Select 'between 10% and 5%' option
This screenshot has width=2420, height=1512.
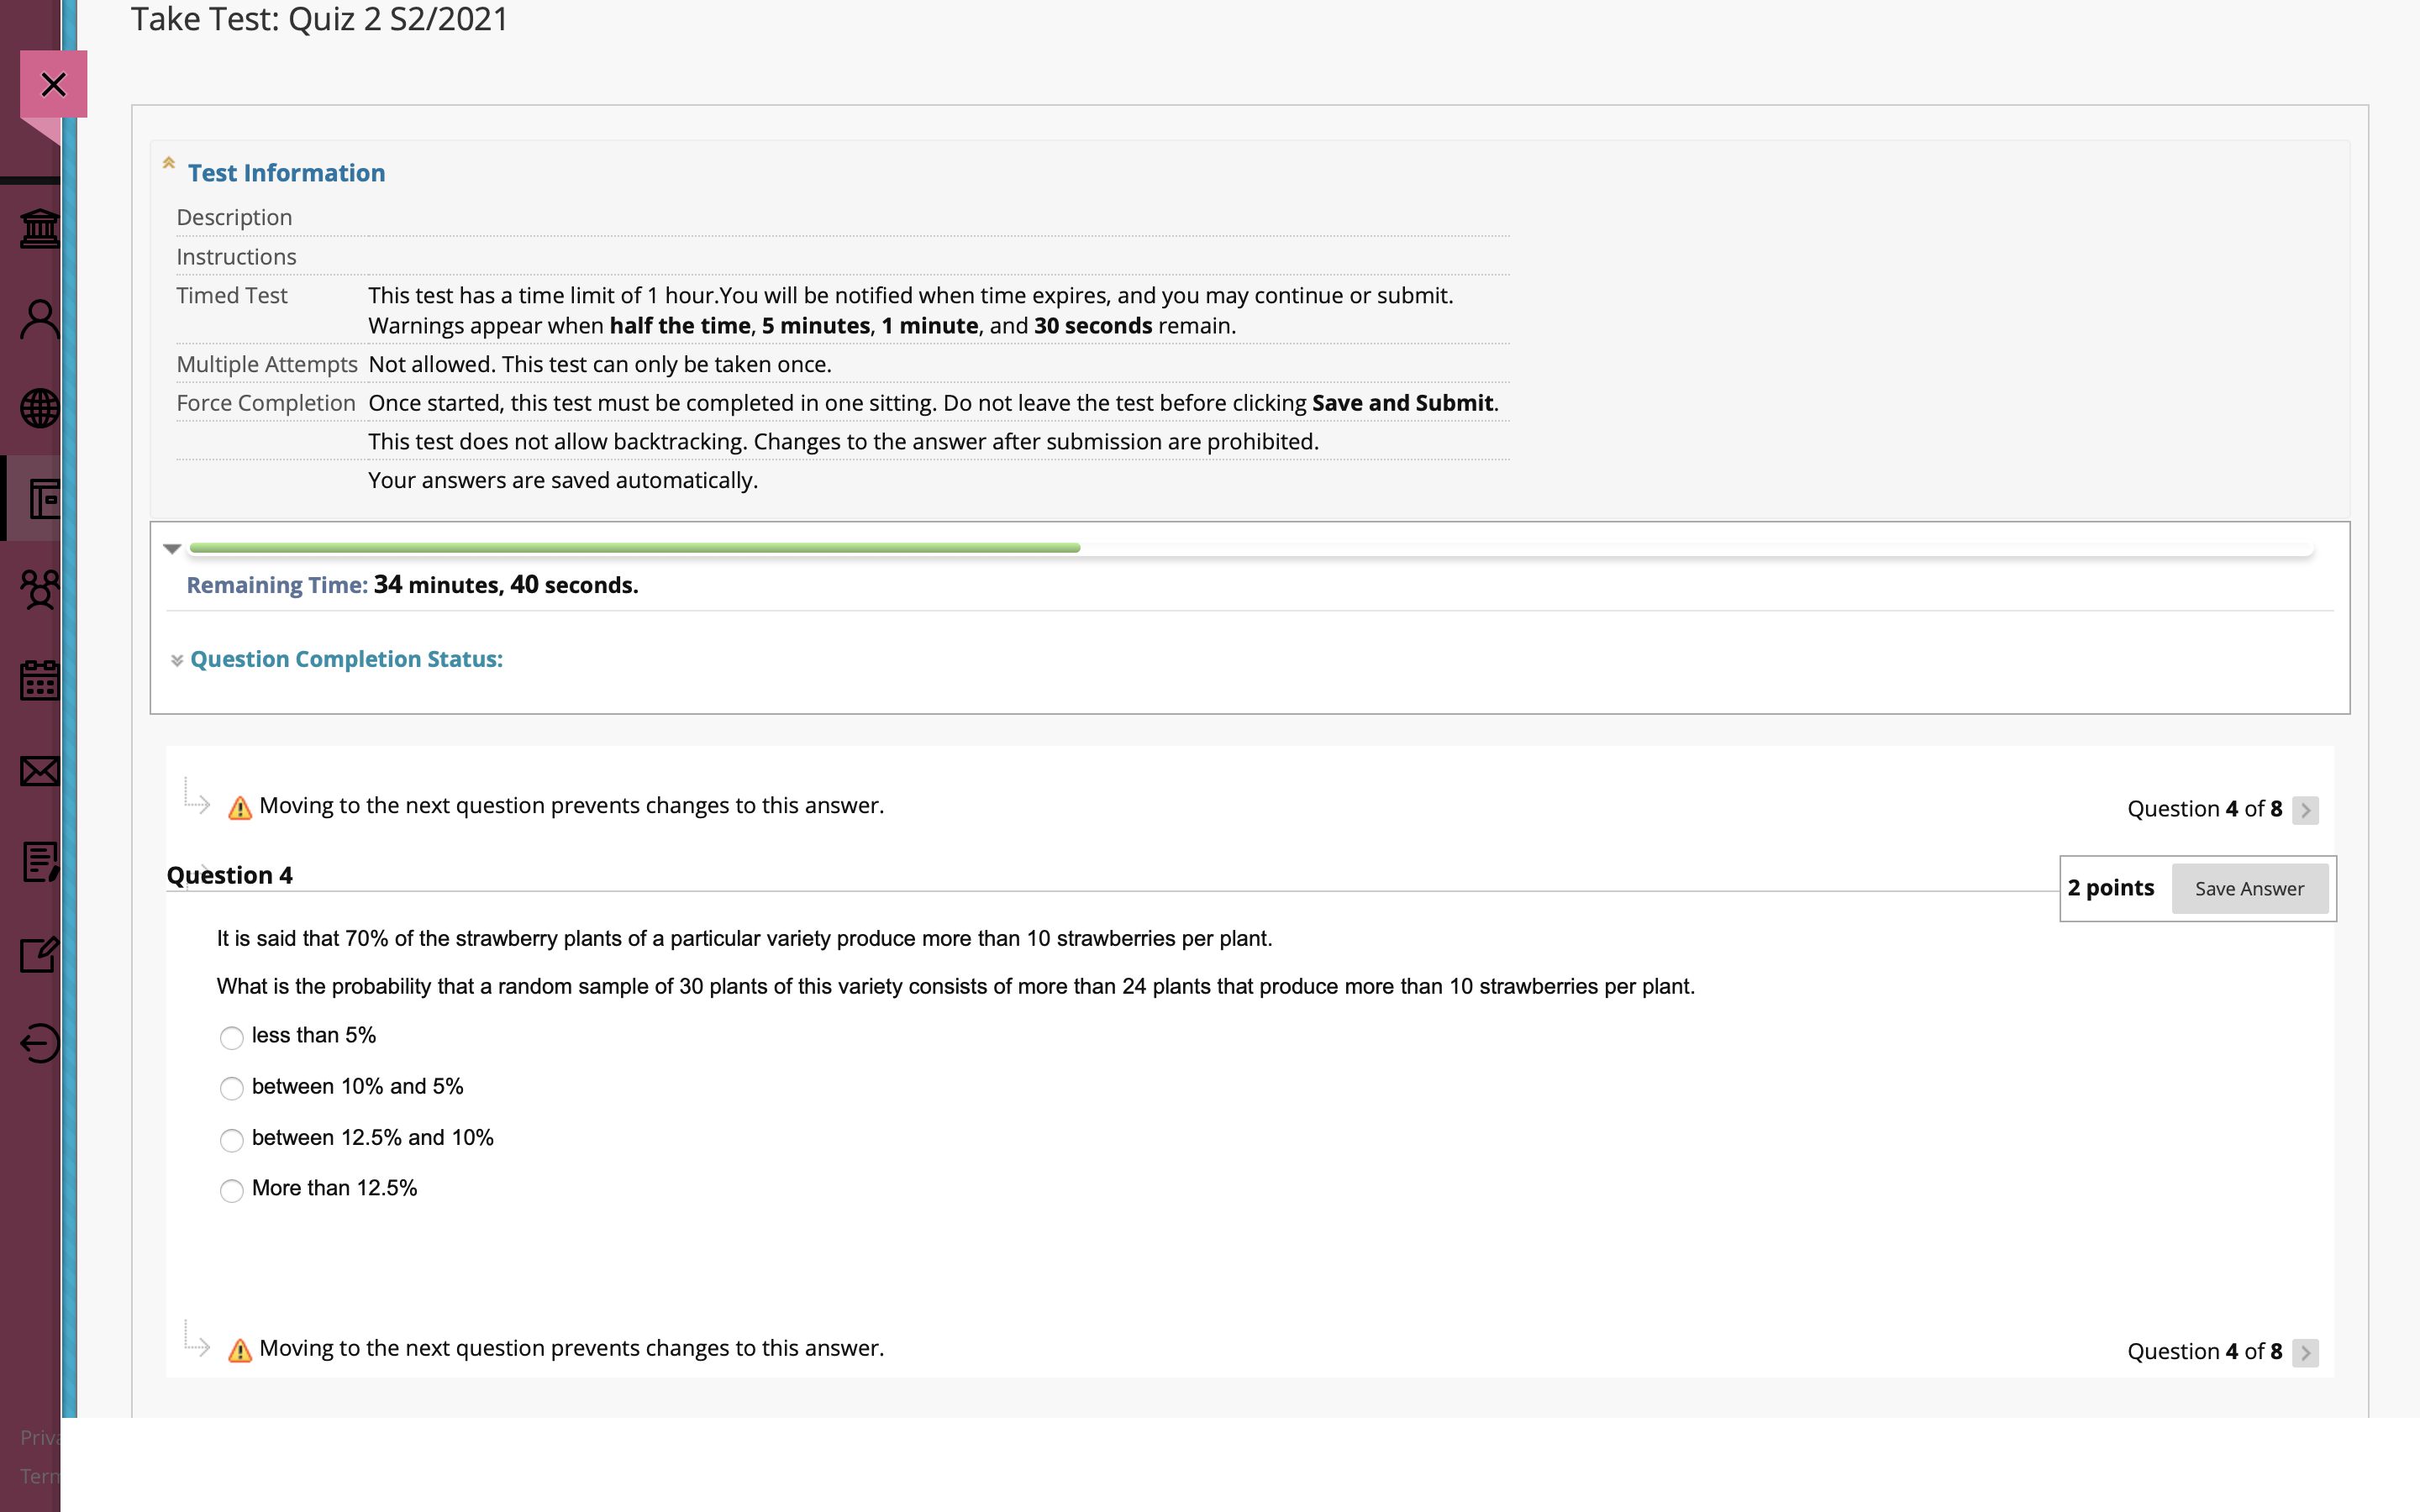pyautogui.click(x=231, y=1089)
